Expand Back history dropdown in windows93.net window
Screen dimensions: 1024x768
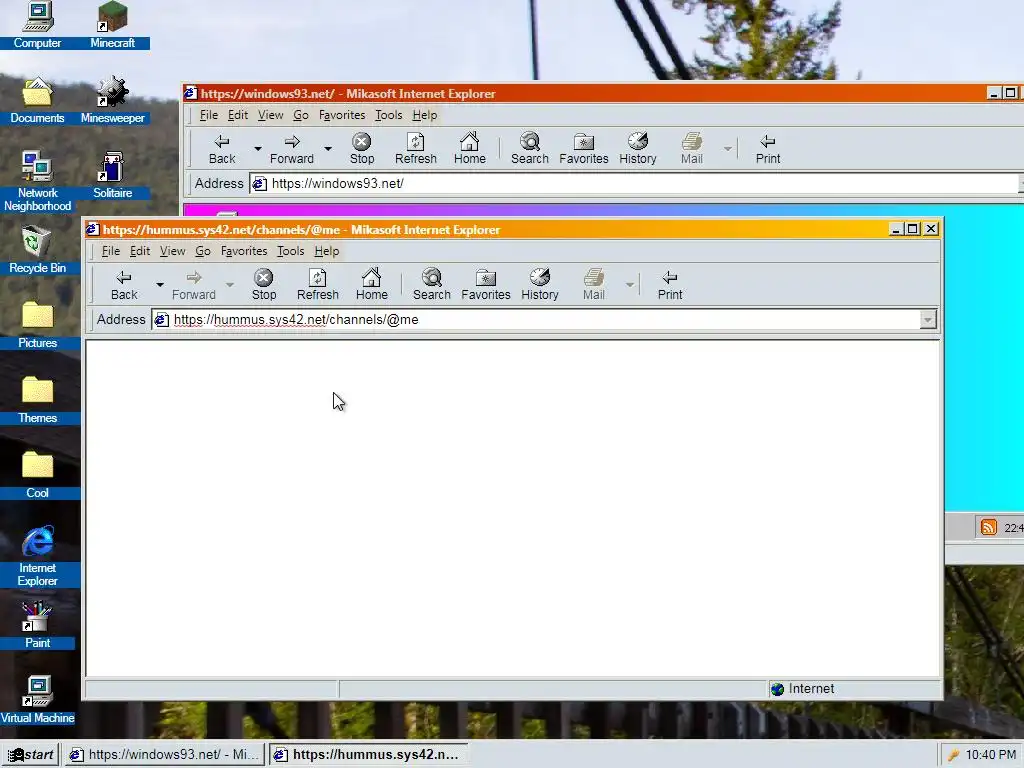(258, 149)
